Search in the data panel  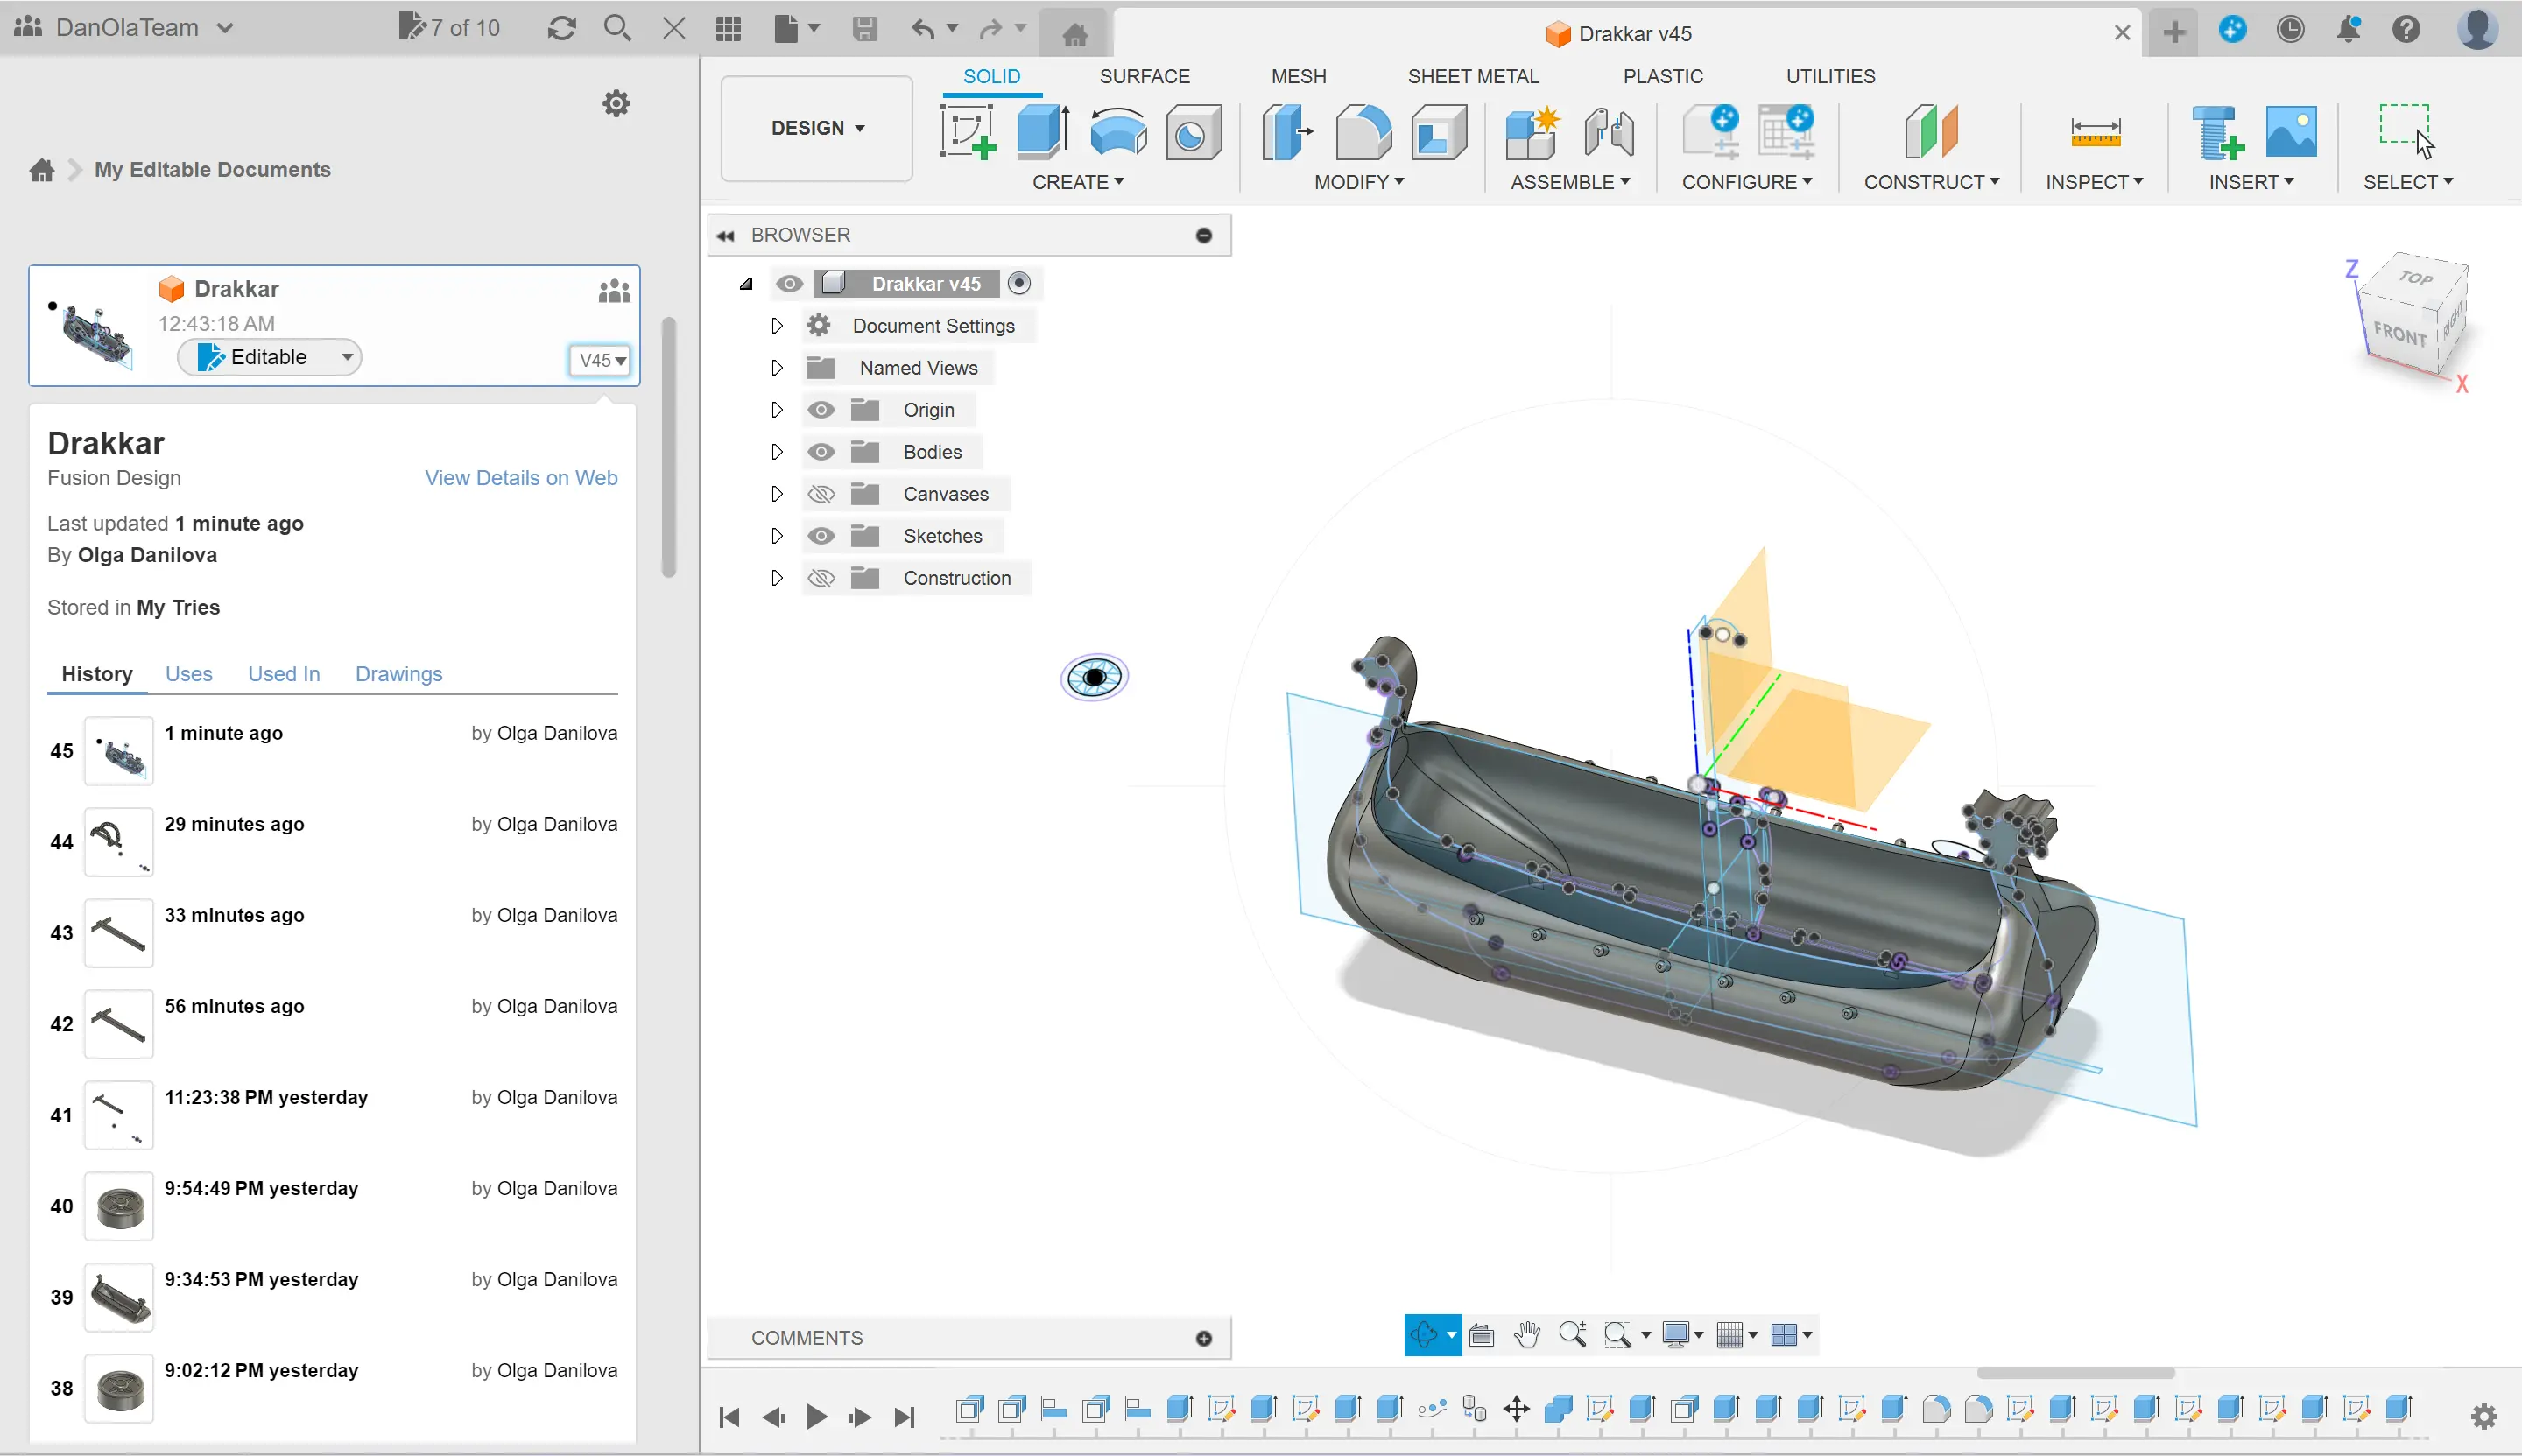[x=618, y=28]
